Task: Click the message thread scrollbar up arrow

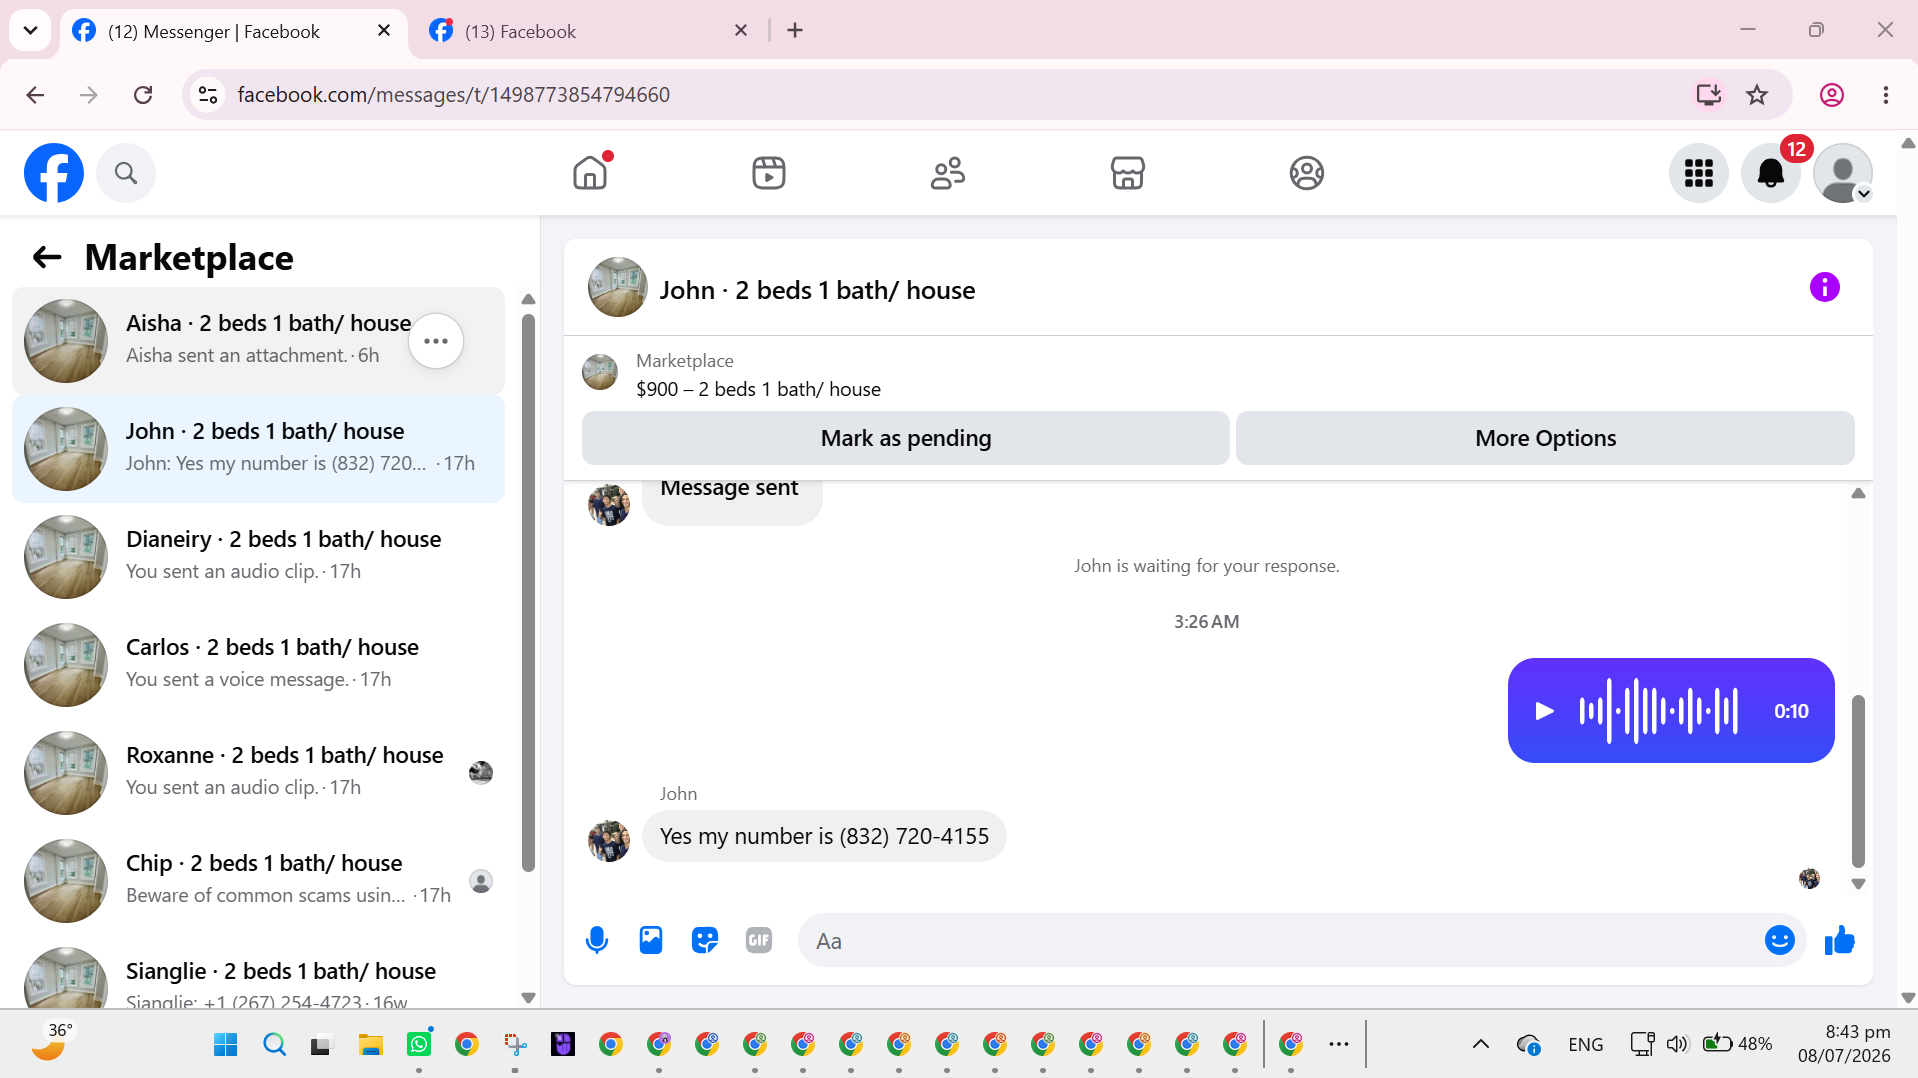Action: click(1858, 493)
